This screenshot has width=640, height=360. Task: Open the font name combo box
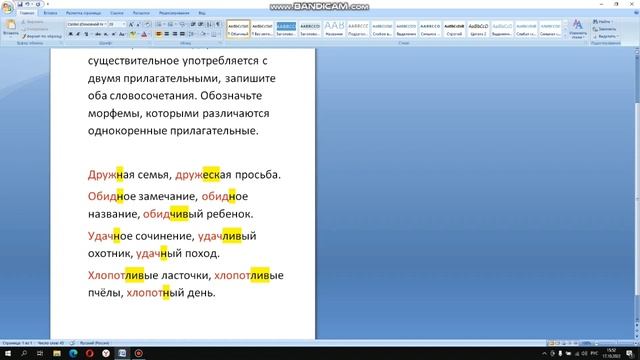click(87, 24)
